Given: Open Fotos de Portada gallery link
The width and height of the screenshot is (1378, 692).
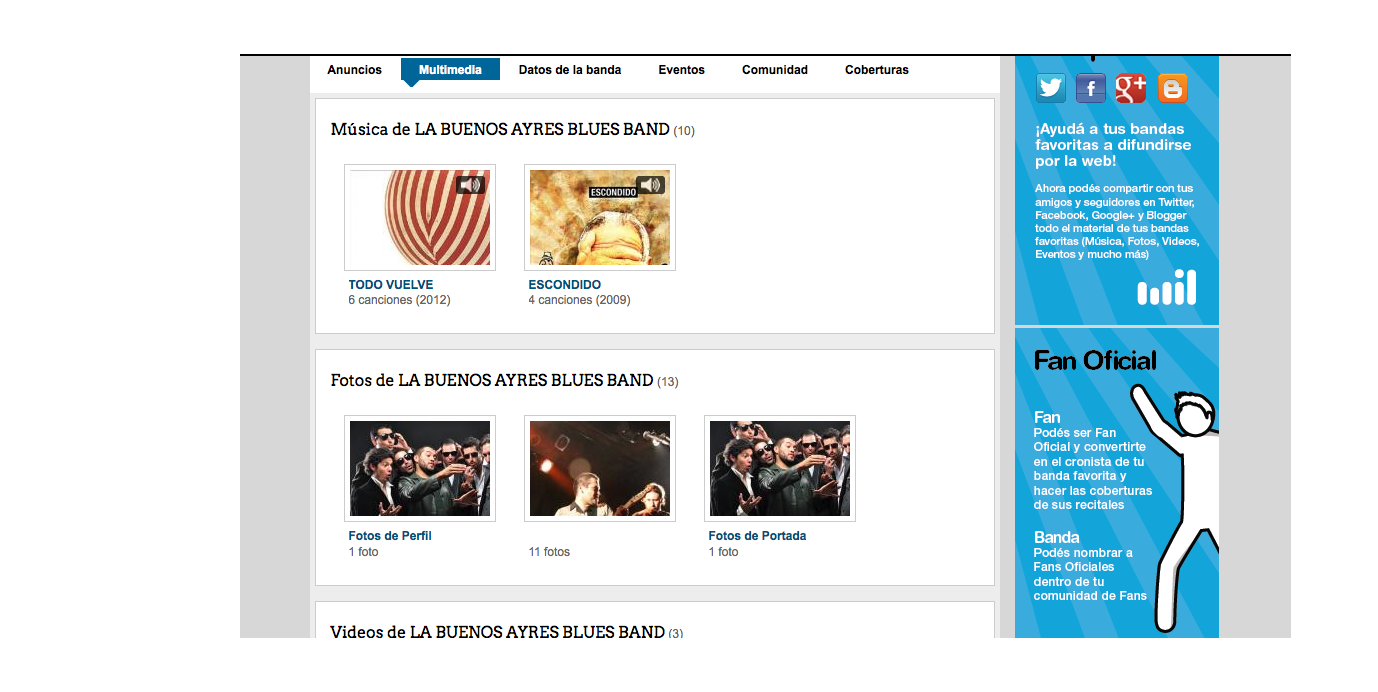Looking at the screenshot, I should (757, 536).
